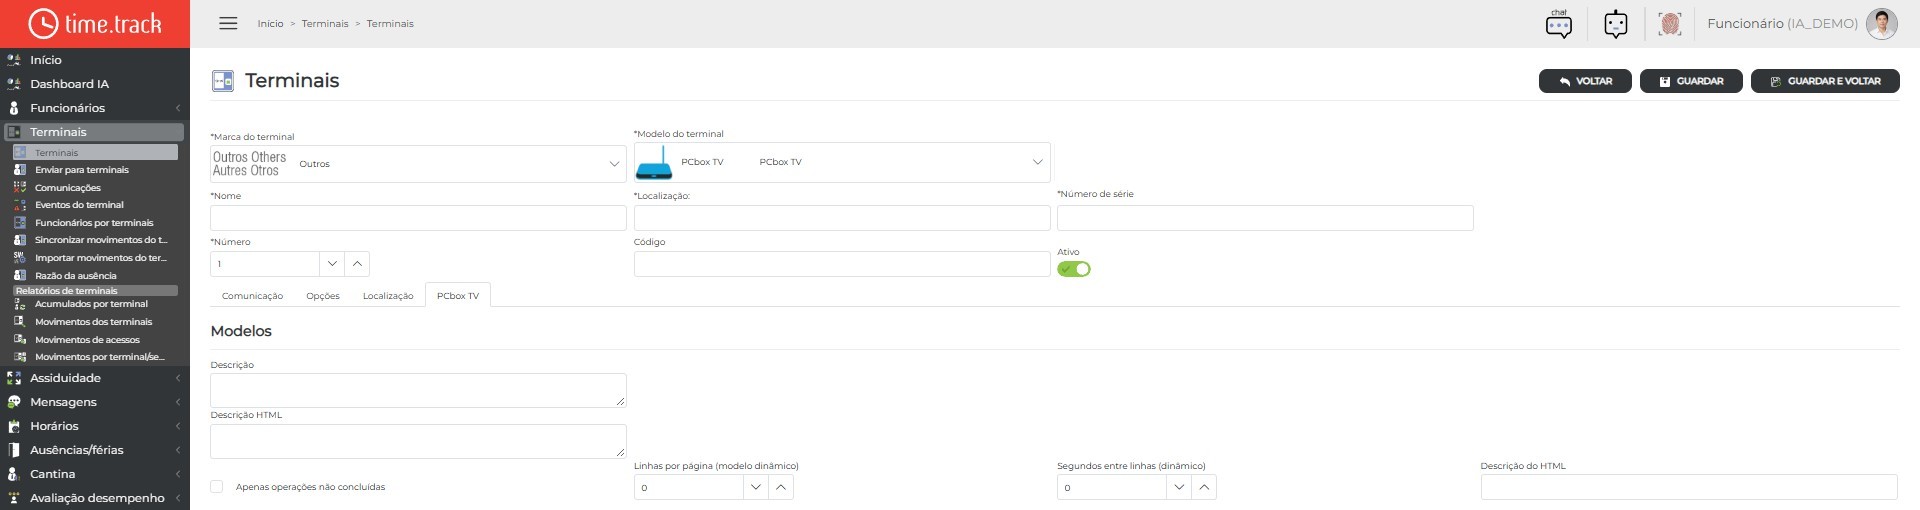Open the robot assistant icon
Viewport: 1920px width, 510px height.
pyautogui.click(x=1616, y=24)
